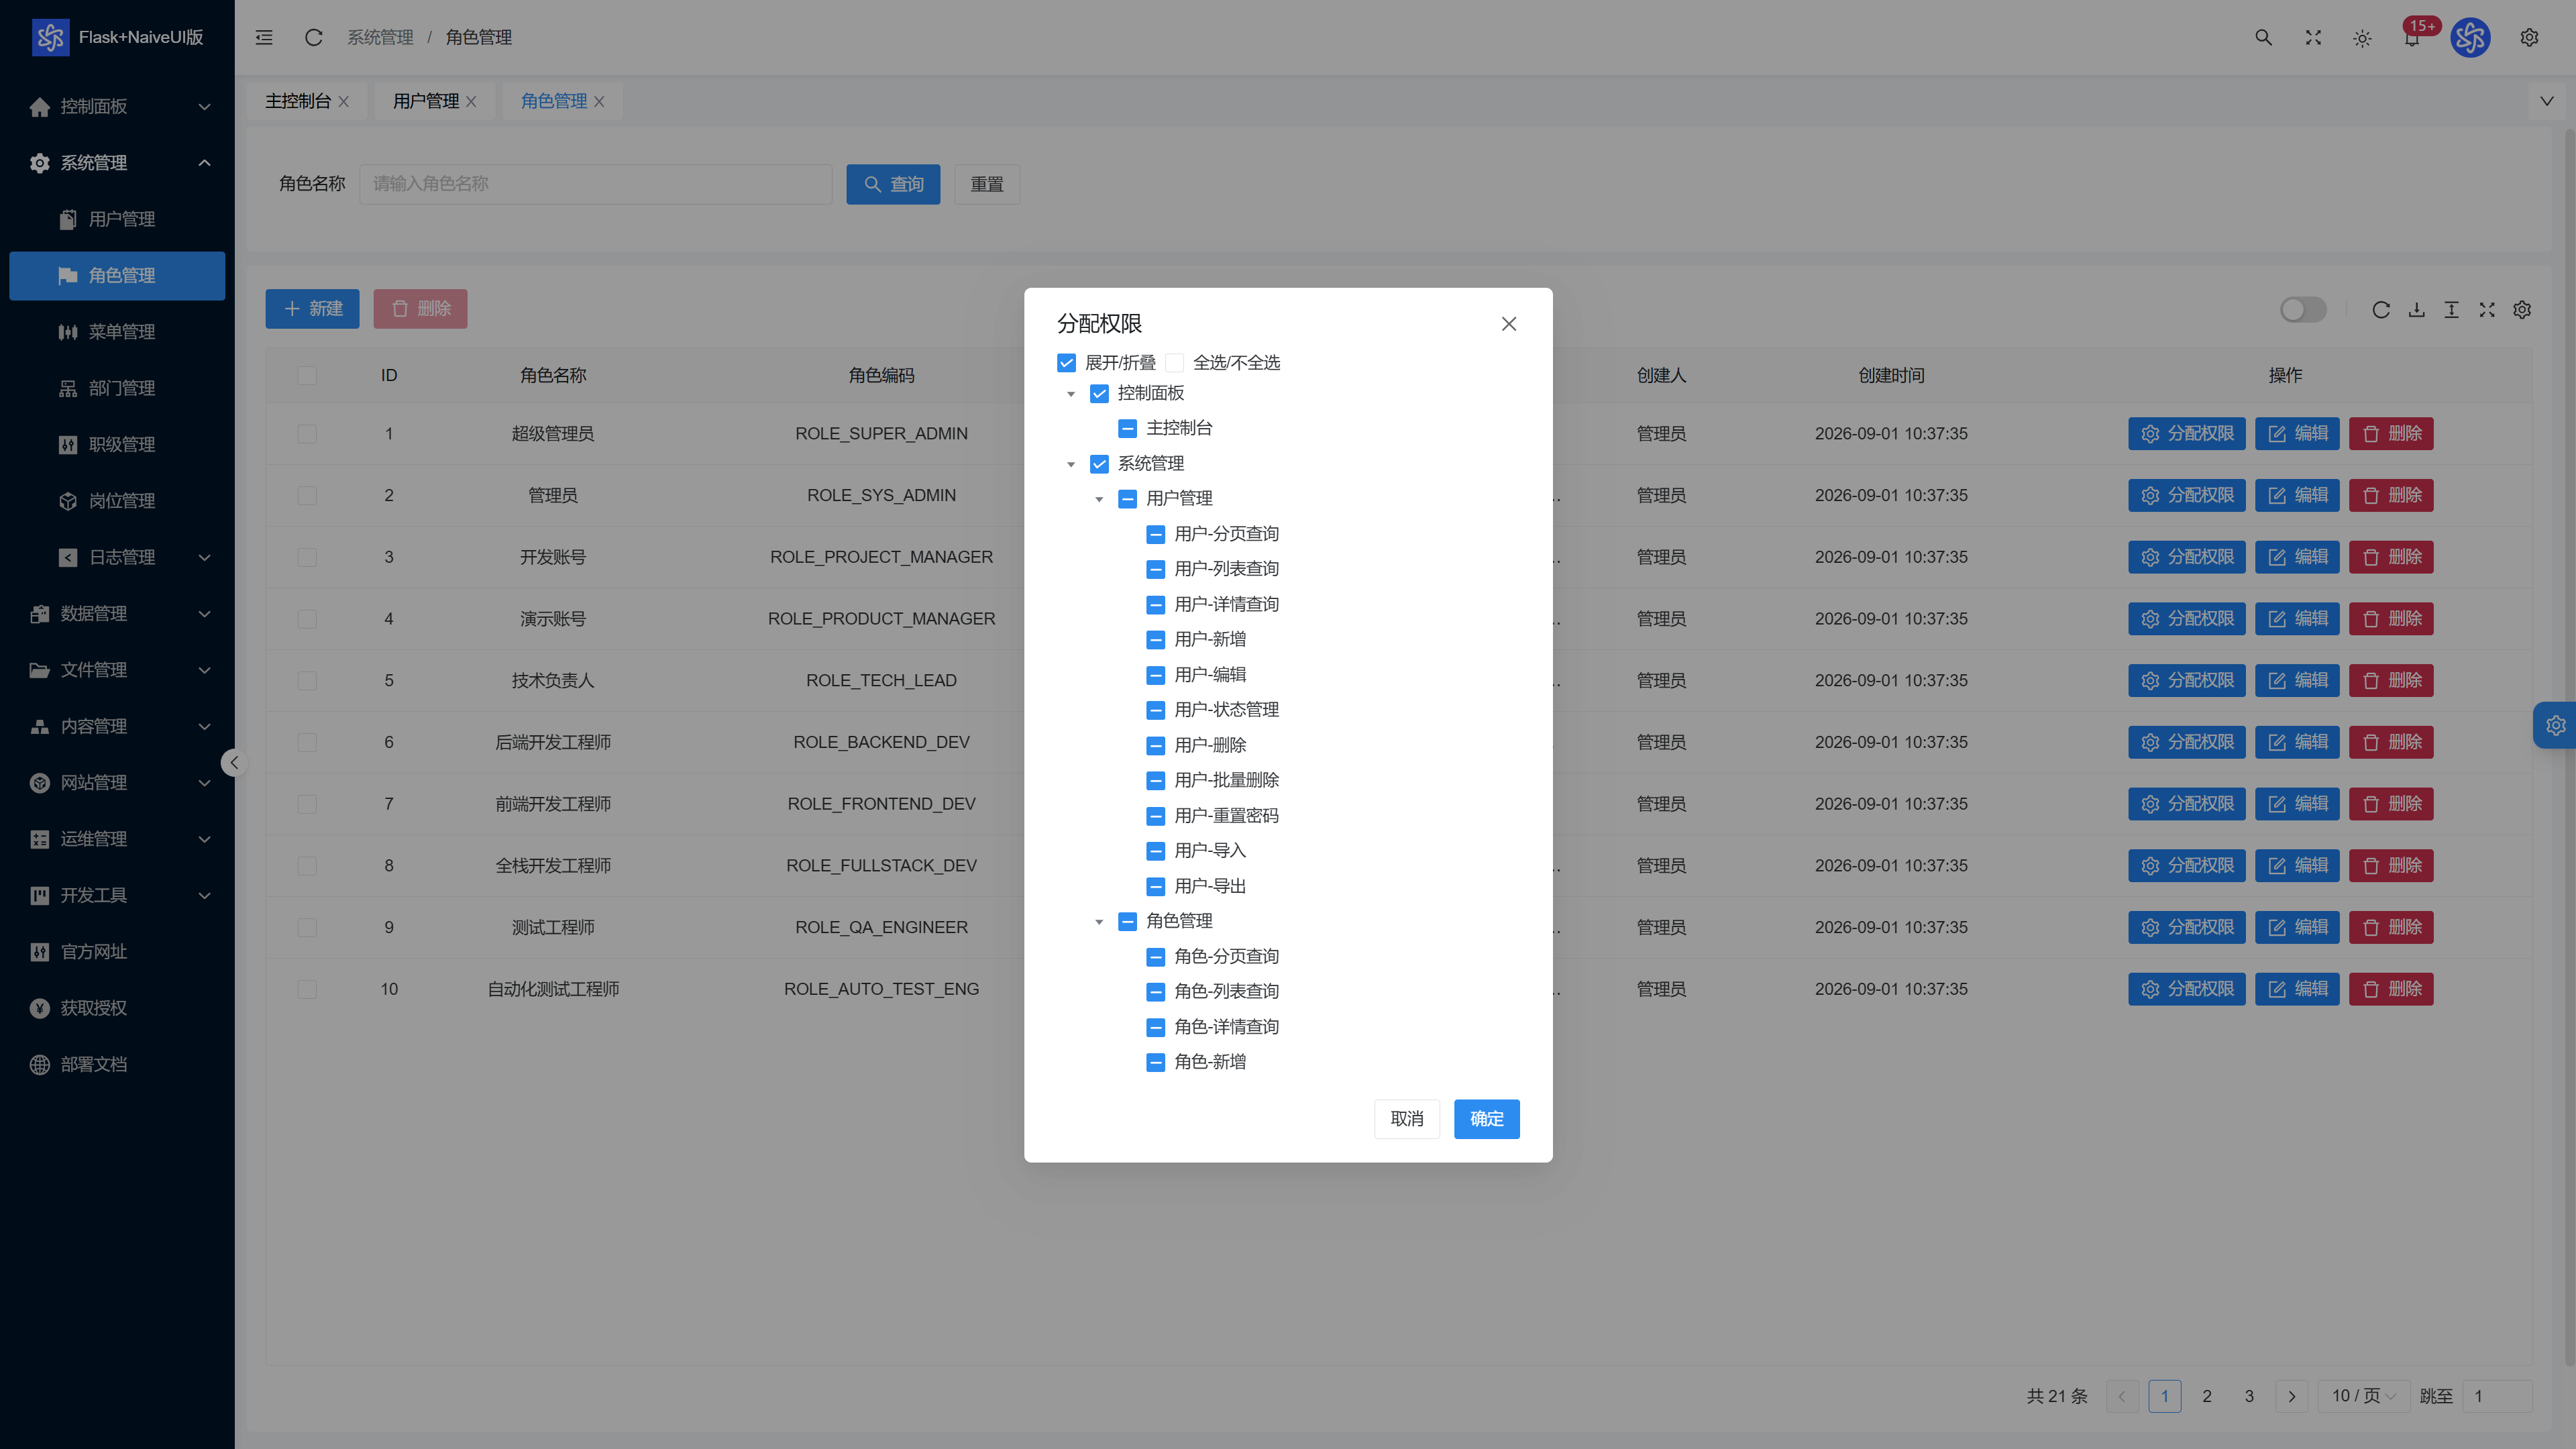Check the 全选/不全选 checkbox
This screenshot has width=2576, height=1449.
tap(1174, 362)
